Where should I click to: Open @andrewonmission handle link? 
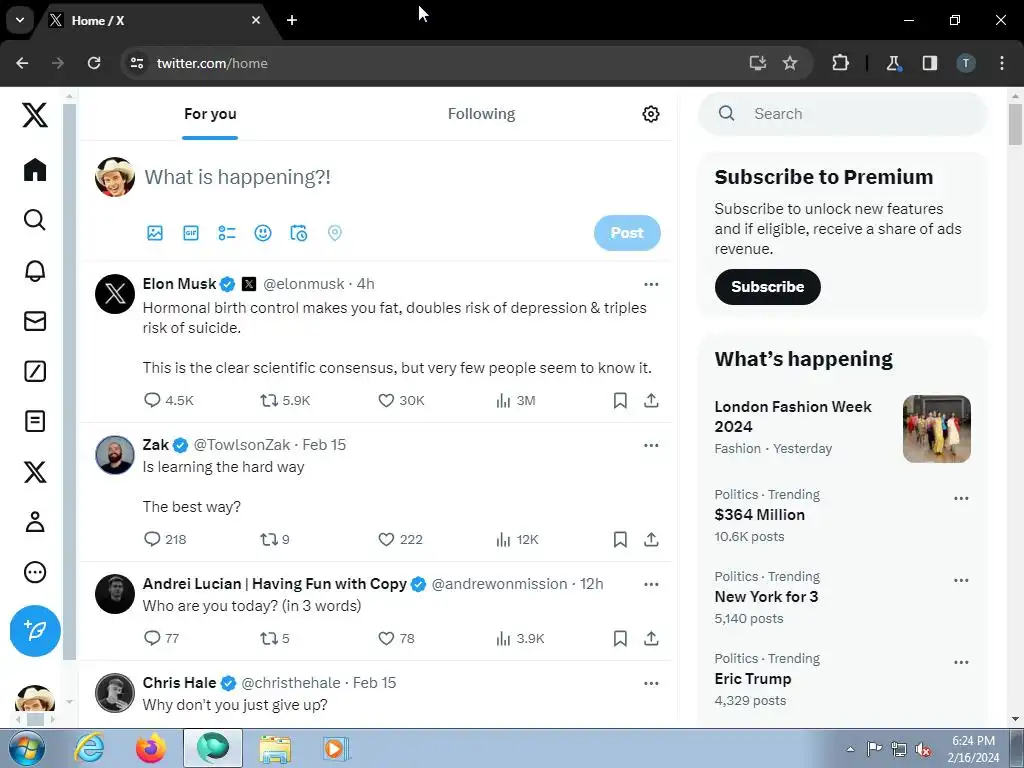point(500,584)
